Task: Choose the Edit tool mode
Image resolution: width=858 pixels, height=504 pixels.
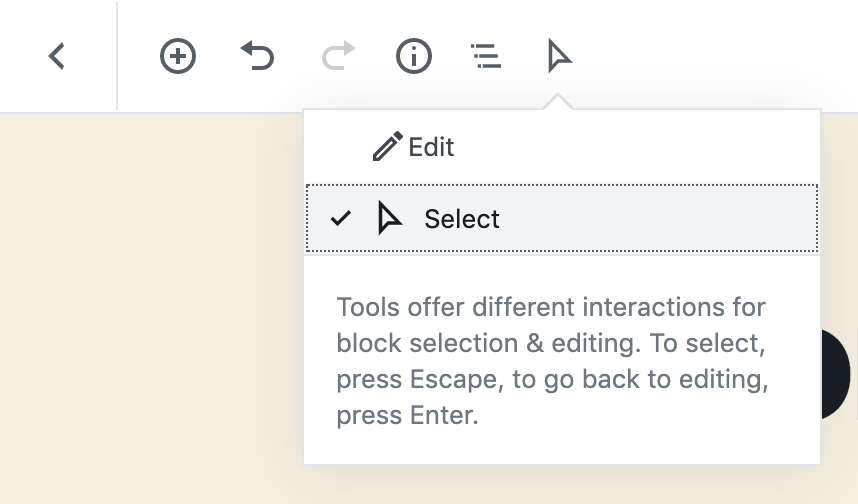Action: pyautogui.click(x=431, y=147)
